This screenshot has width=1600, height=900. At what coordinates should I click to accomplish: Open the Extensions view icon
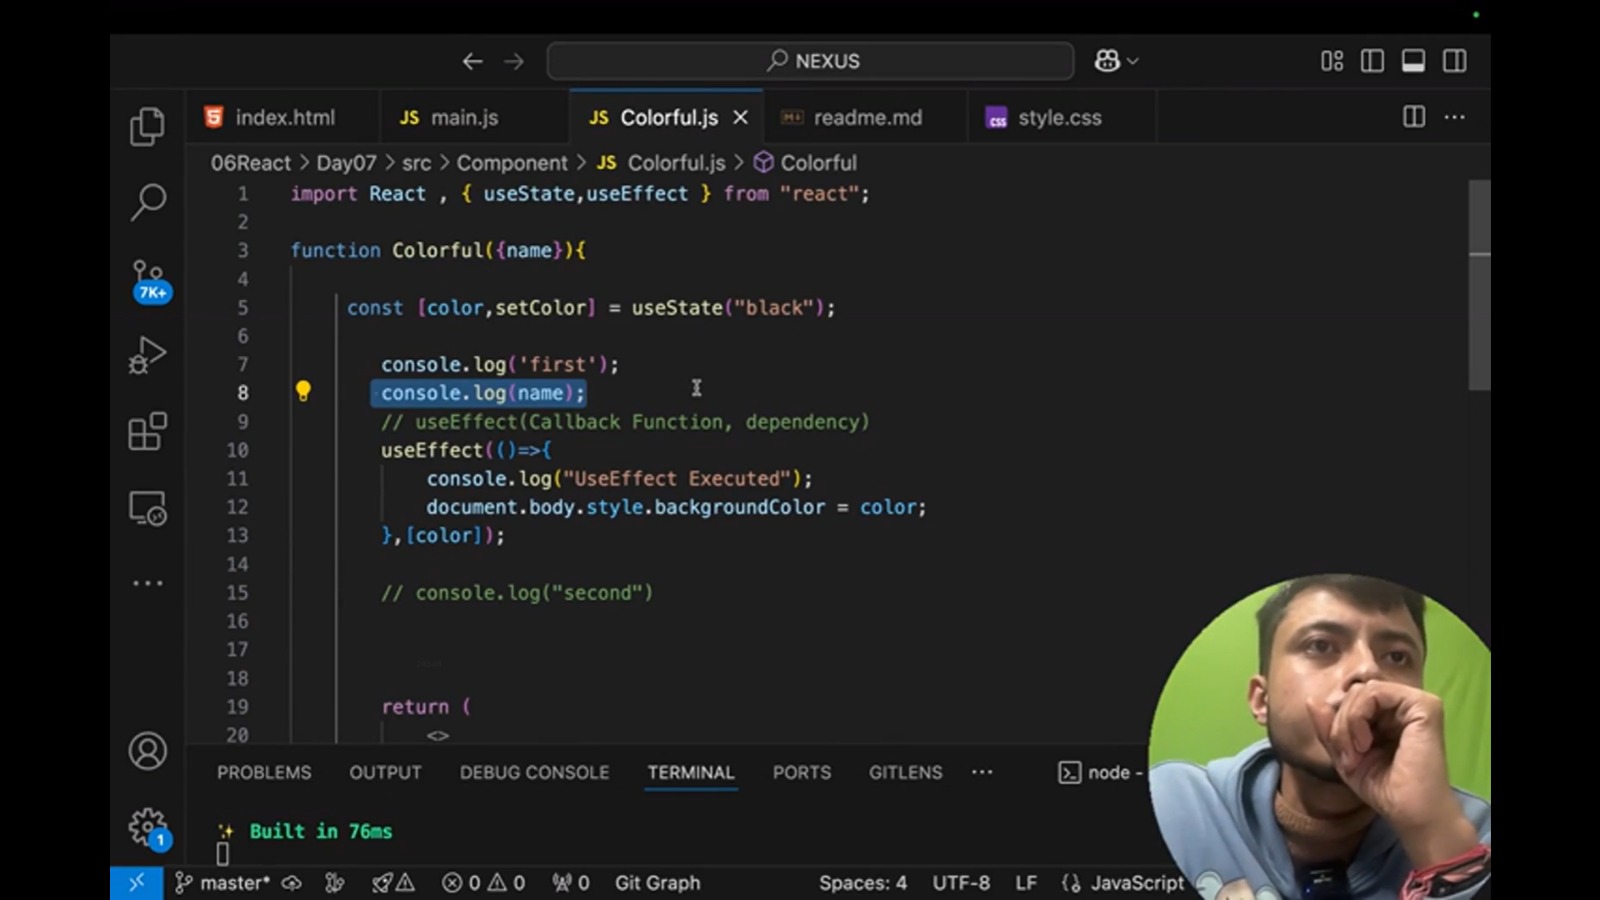coord(148,432)
